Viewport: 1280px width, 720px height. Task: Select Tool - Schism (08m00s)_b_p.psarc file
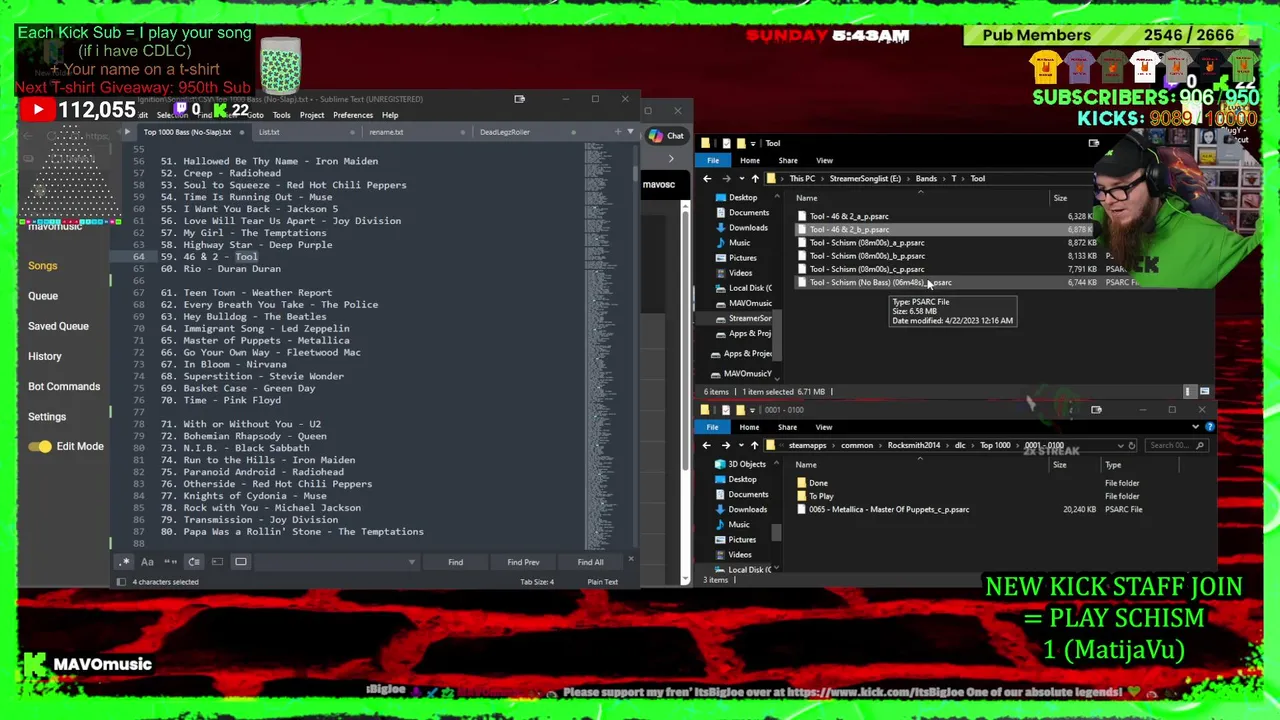click(x=867, y=256)
